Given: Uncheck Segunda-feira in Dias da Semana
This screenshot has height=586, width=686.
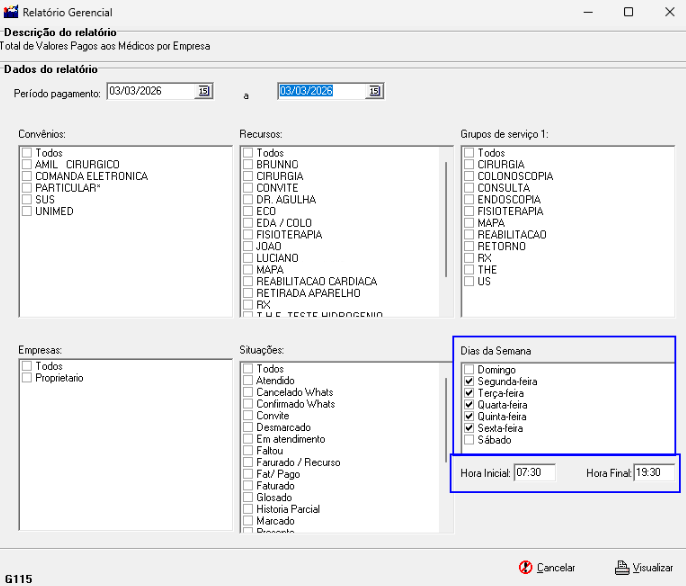Looking at the screenshot, I should [x=469, y=381].
